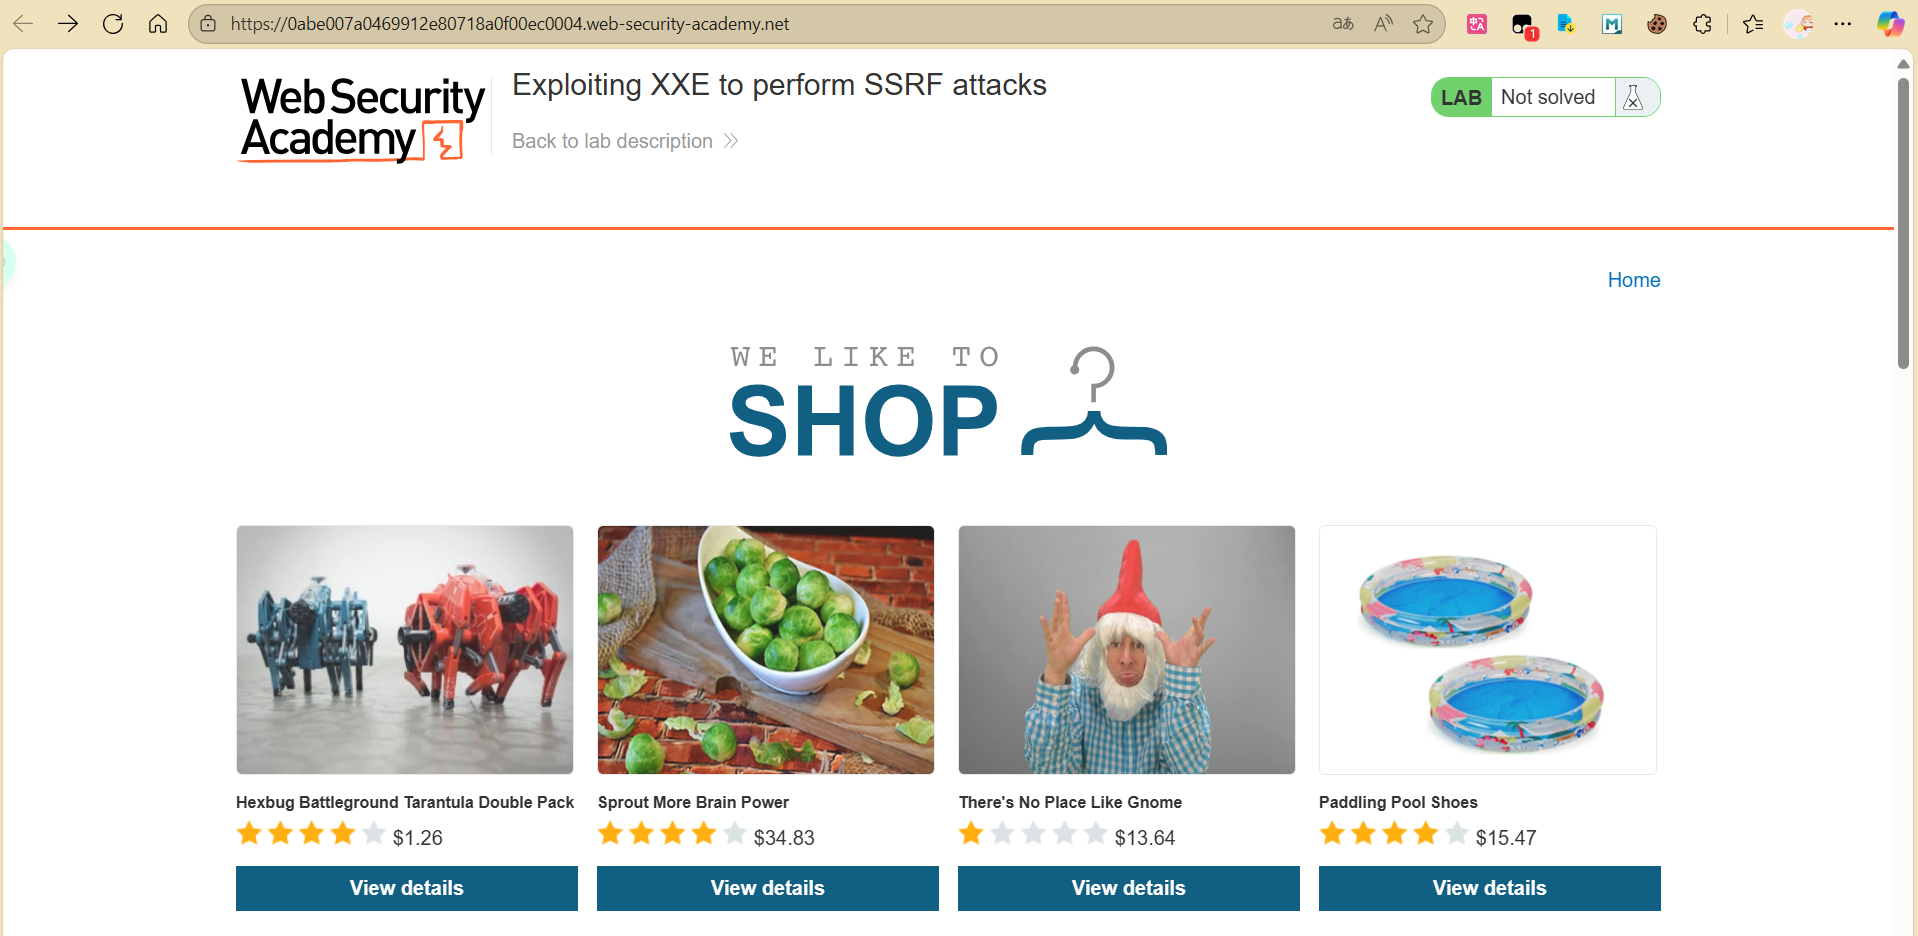The height and width of the screenshot is (936, 1918).
Task: Open the favorites list icon
Action: [1753, 24]
